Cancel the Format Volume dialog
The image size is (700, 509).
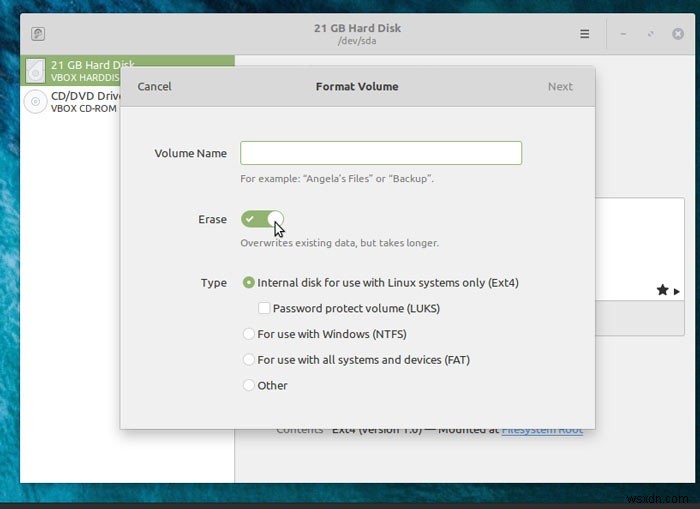coord(154,87)
